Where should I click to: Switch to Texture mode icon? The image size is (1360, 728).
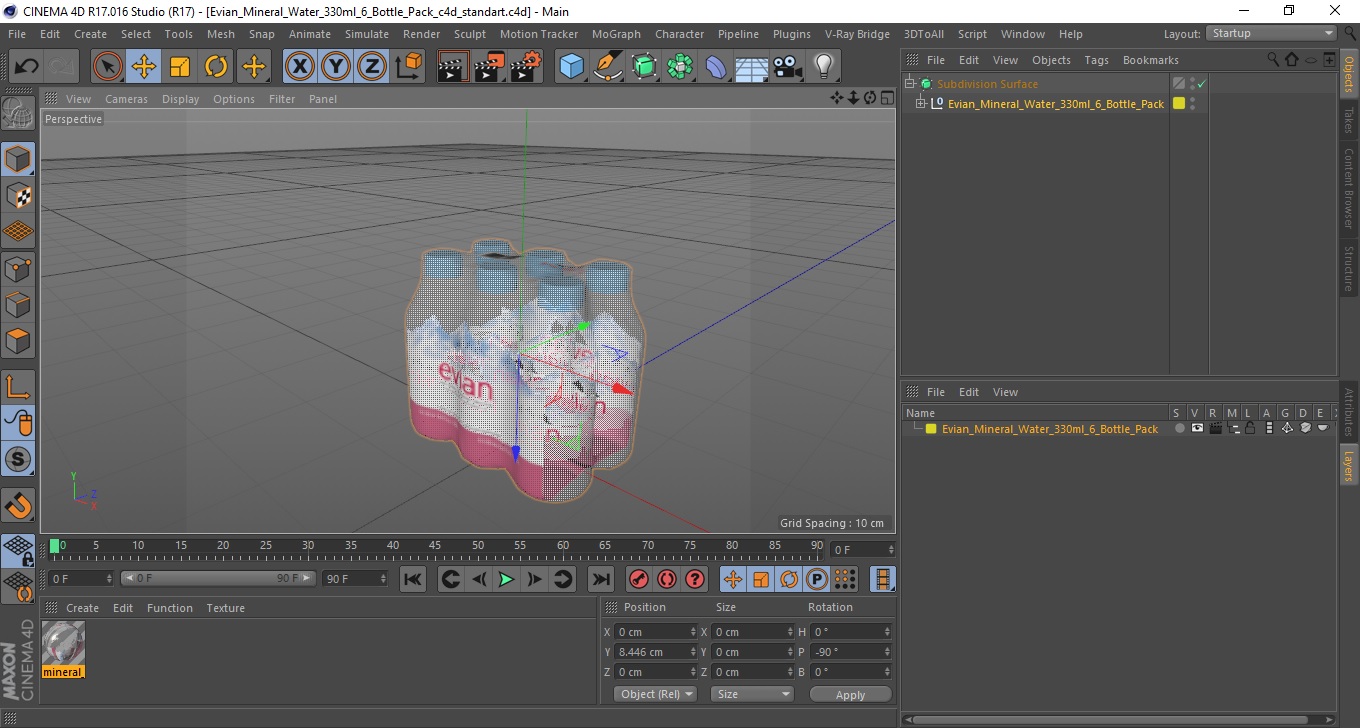[18, 195]
